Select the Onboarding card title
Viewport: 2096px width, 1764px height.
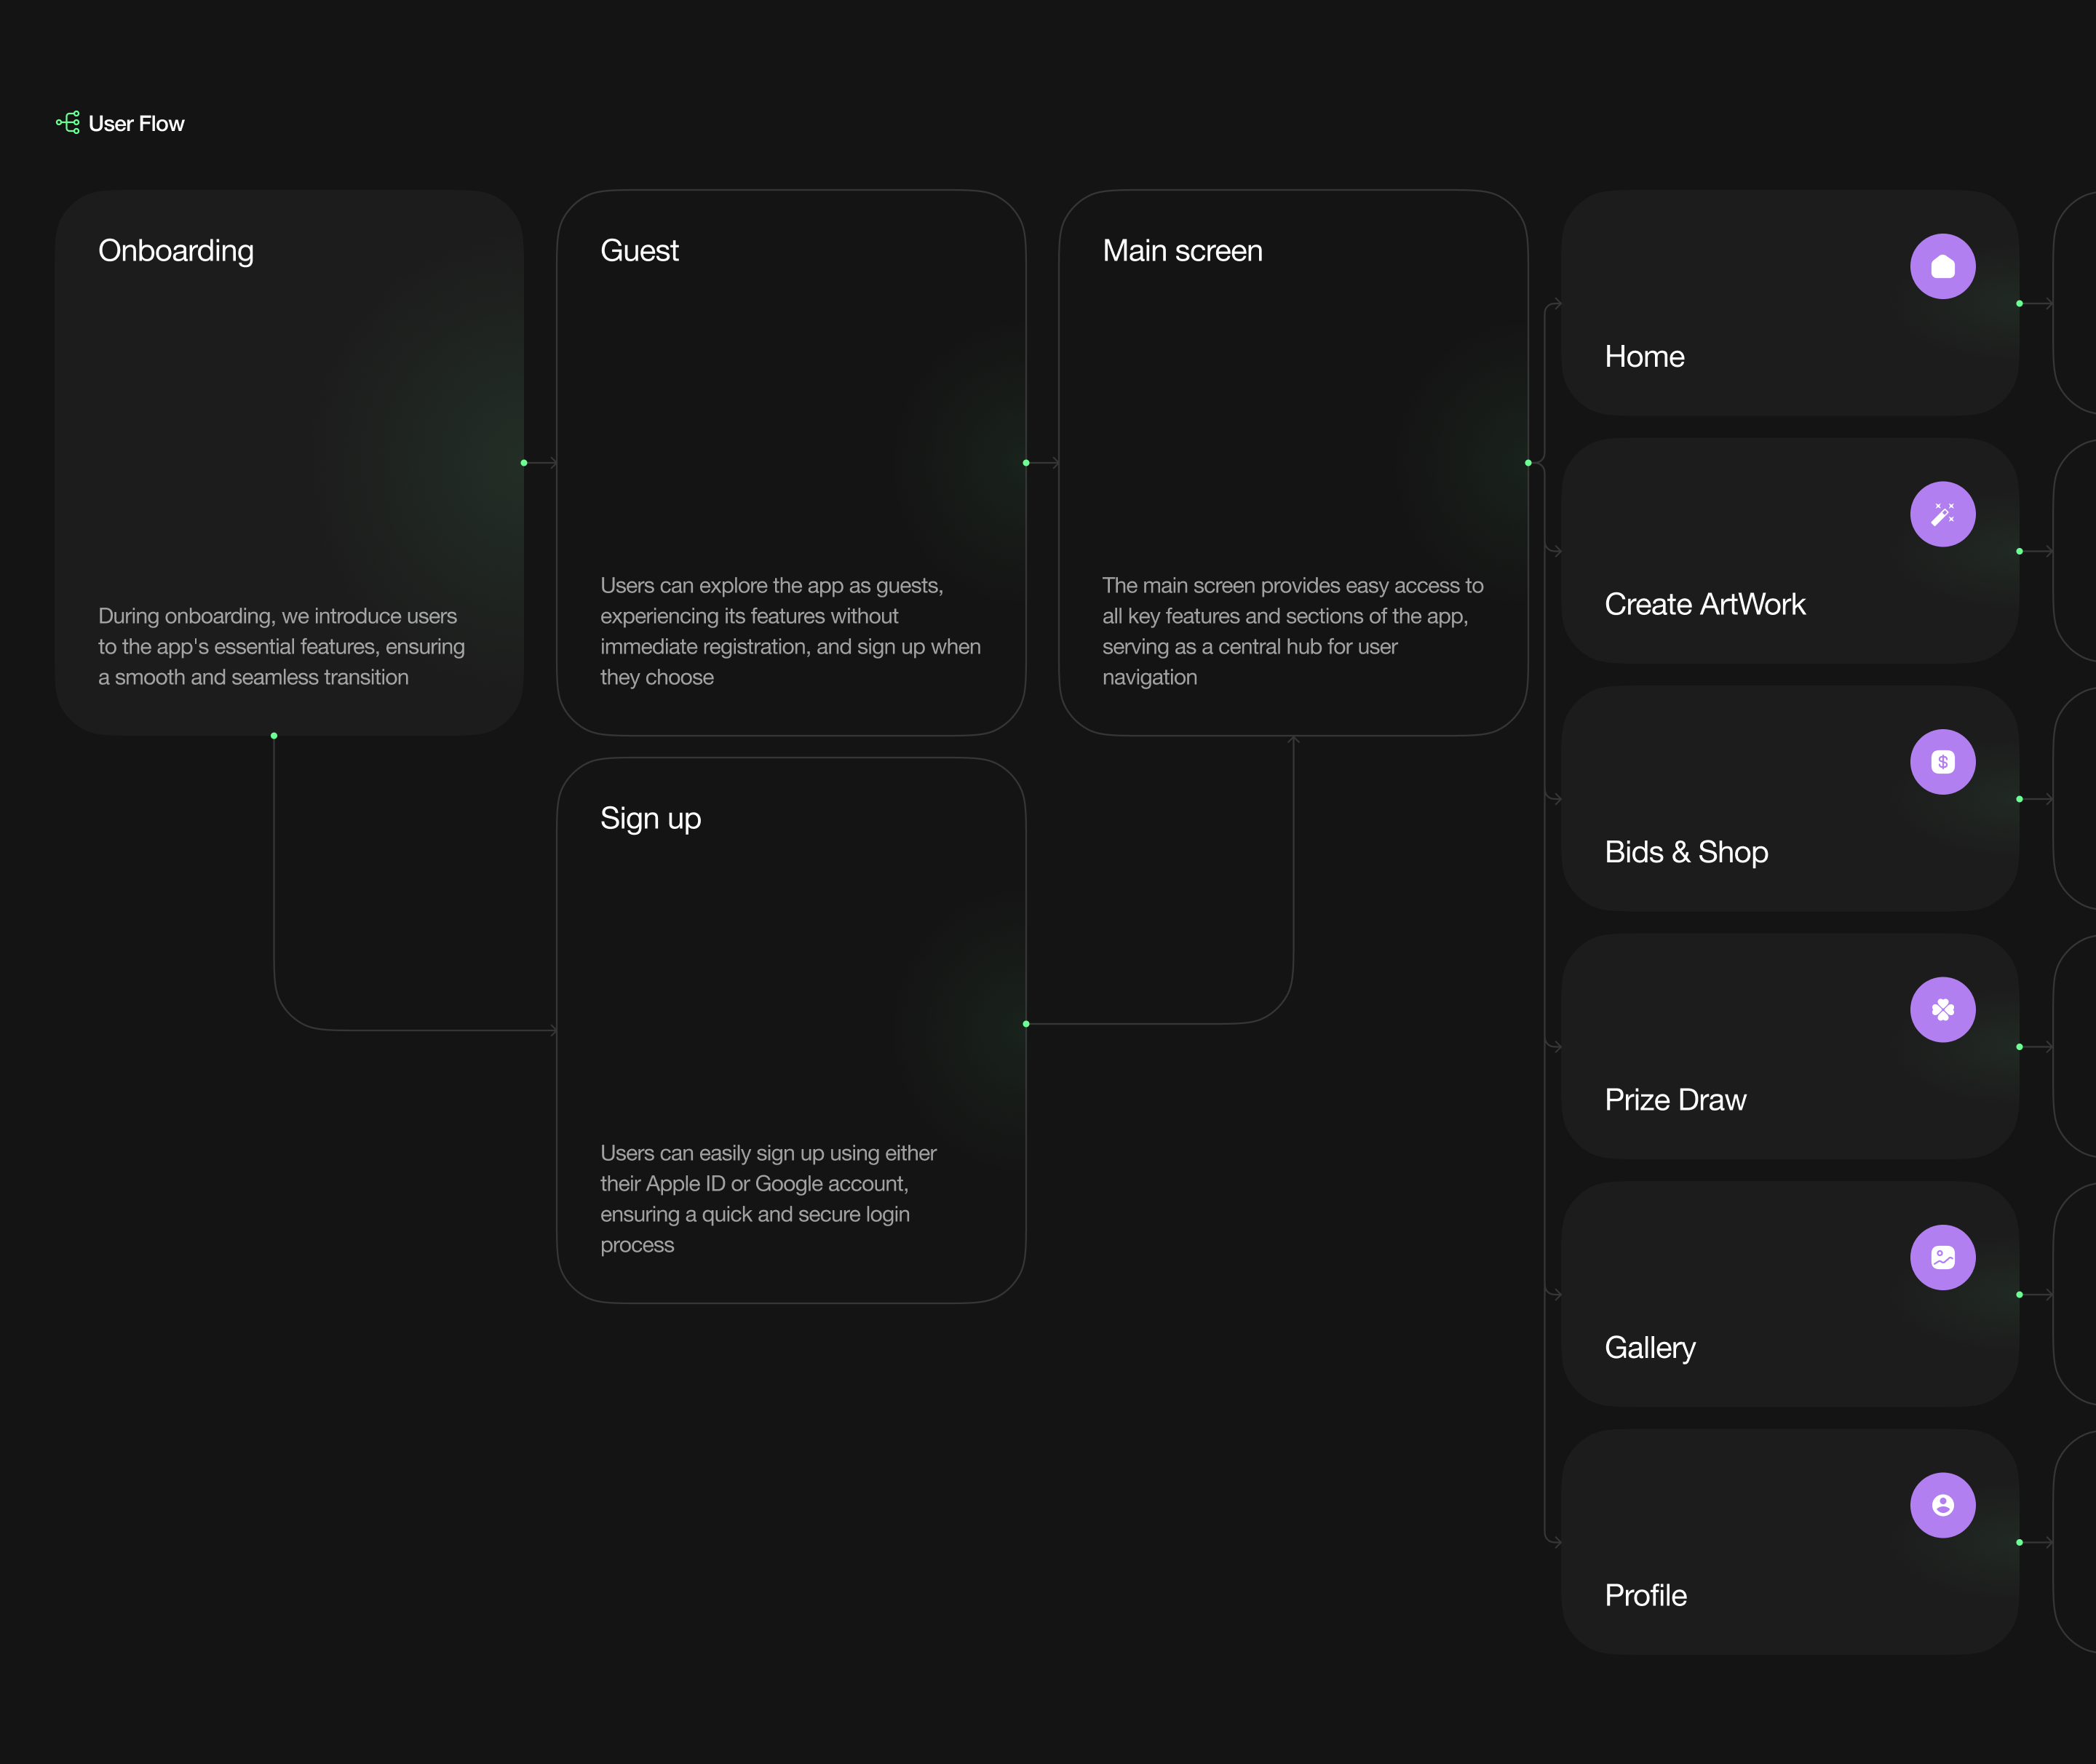pos(176,251)
